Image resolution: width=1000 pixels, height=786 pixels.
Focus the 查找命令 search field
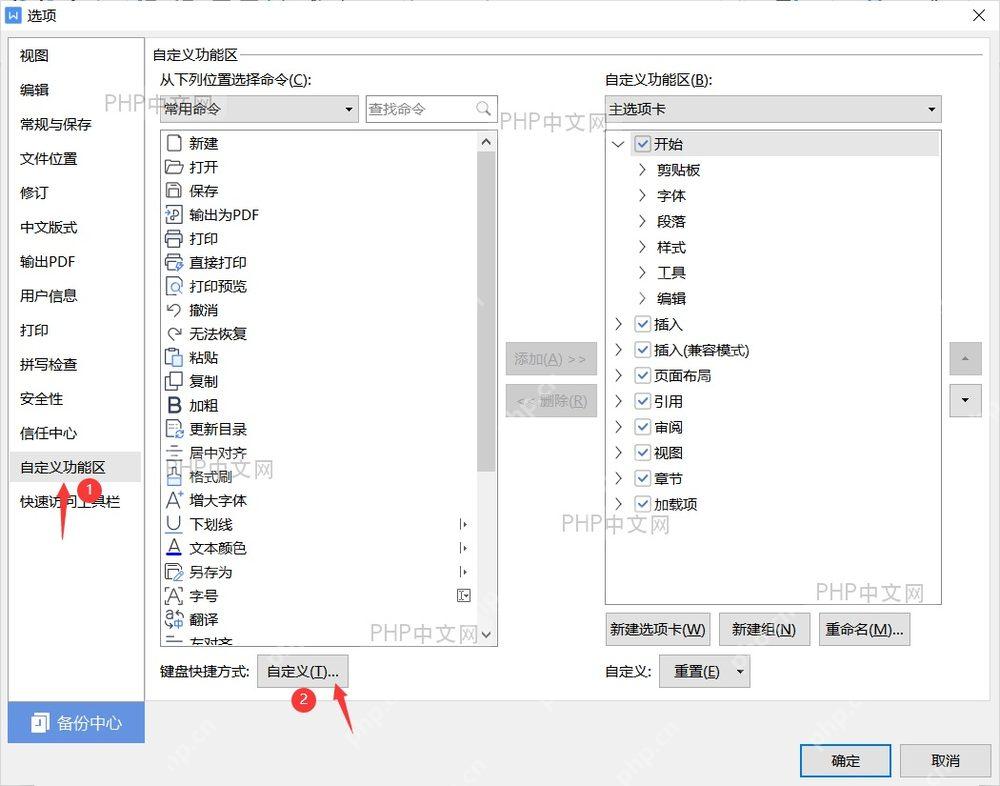tap(432, 109)
